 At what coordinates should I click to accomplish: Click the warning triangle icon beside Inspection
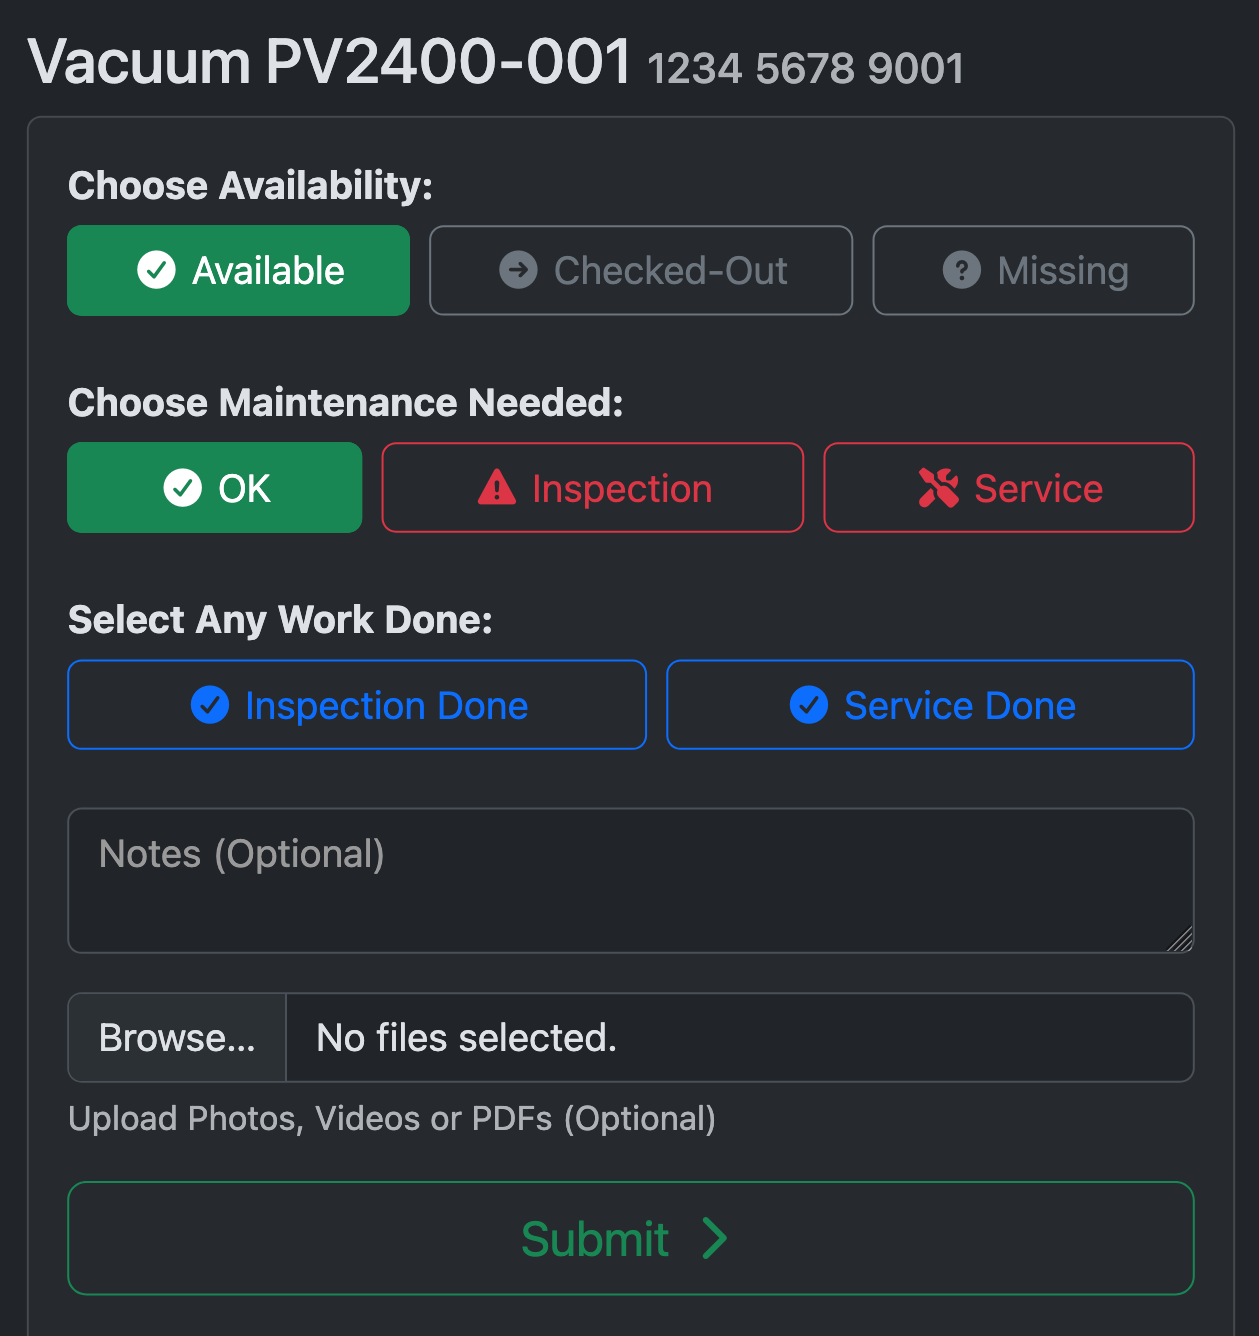(497, 488)
